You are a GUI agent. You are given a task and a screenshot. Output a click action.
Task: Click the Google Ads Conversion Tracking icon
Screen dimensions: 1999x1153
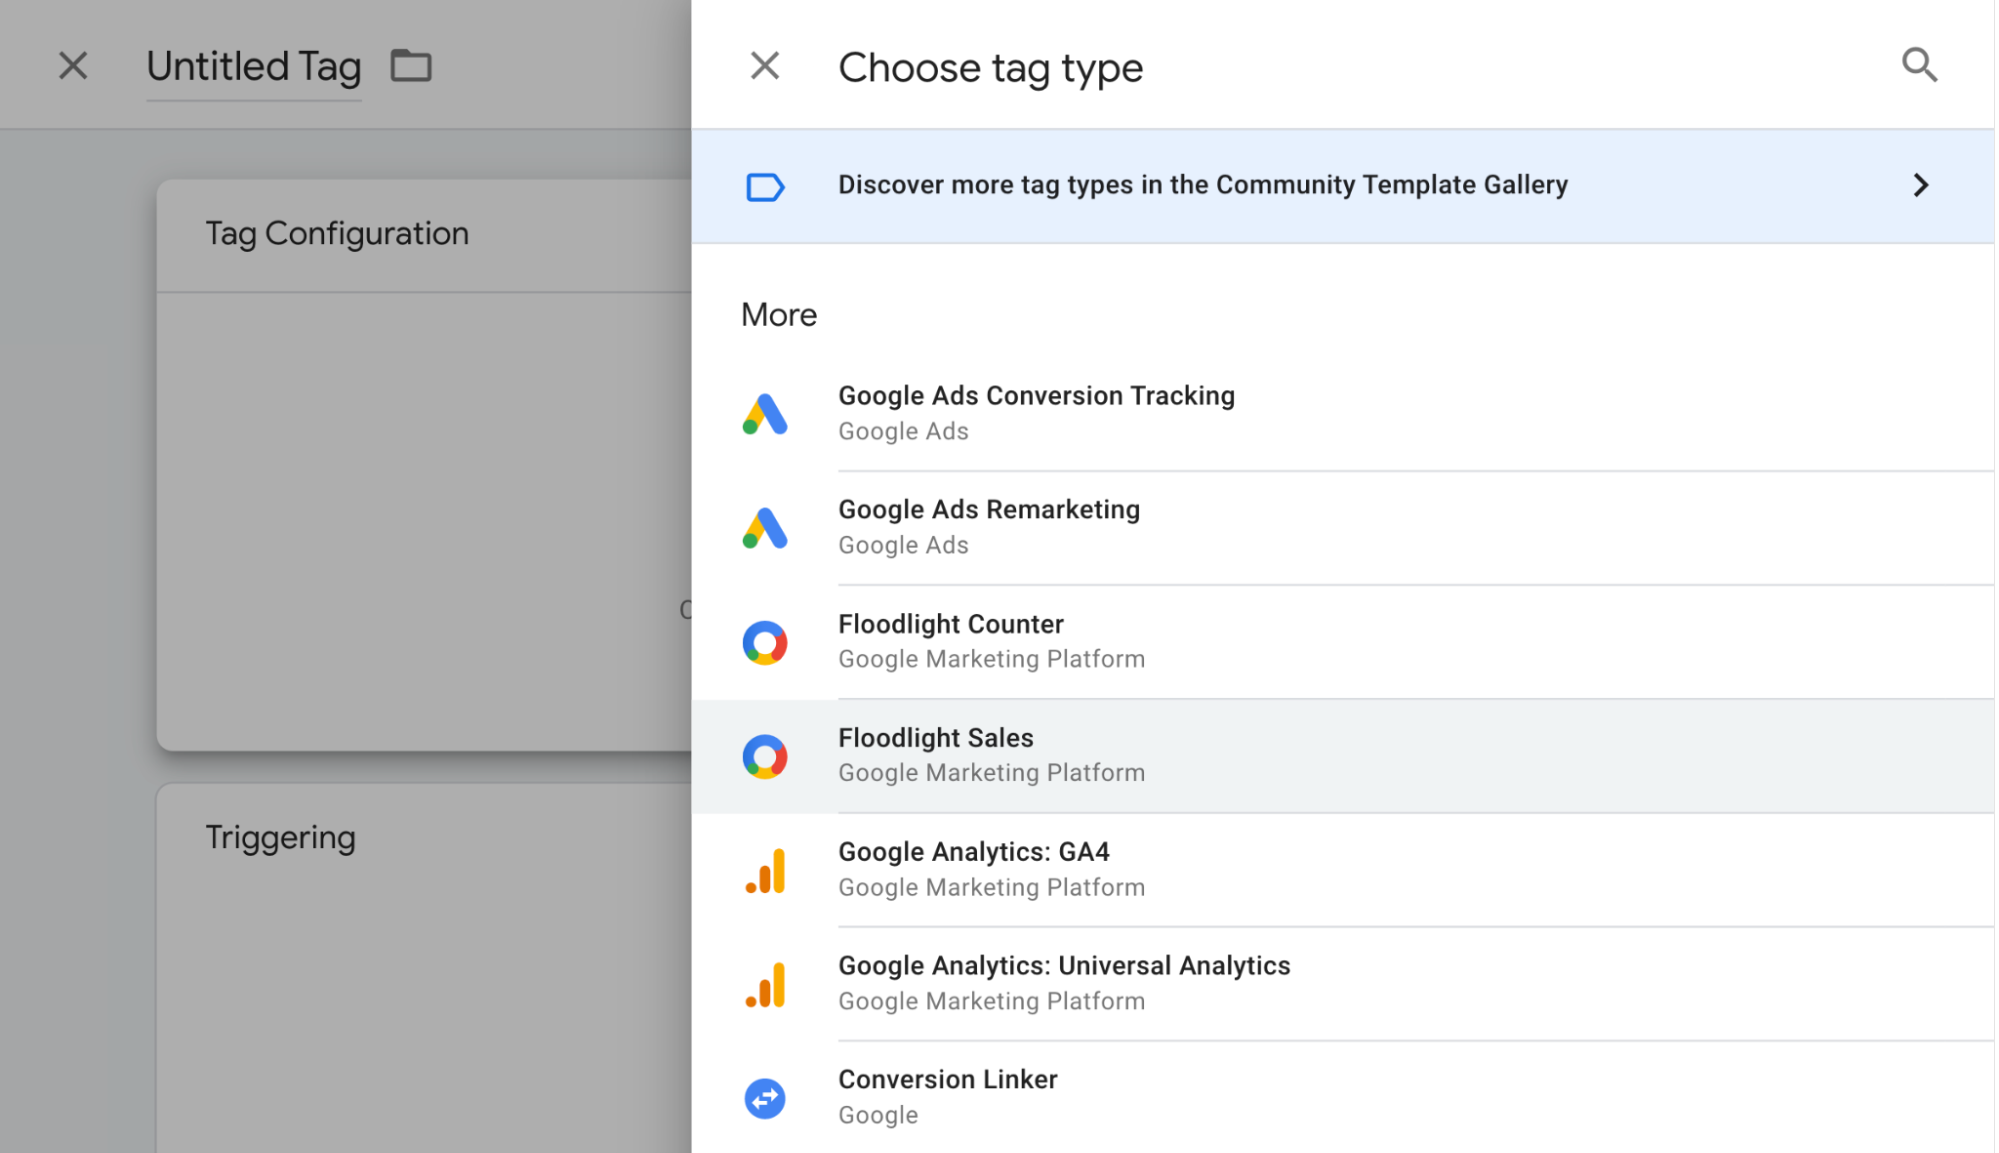765,414
